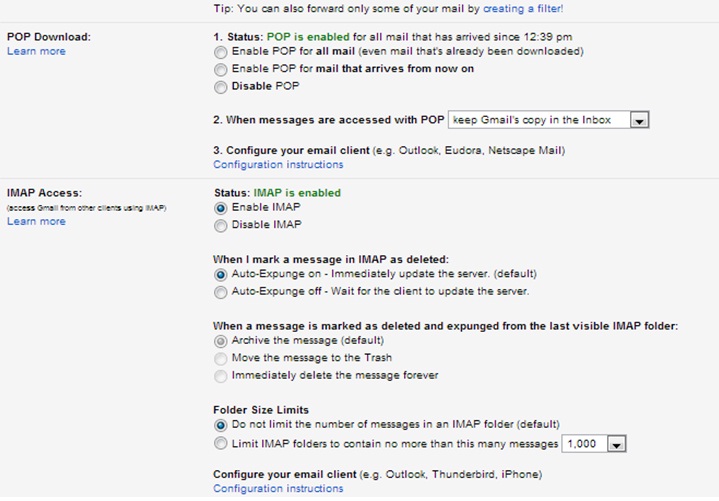Image resolution: width=719 pixels, height=501 pixels.
Task: Choose Archive the message option
Action: 220,341
